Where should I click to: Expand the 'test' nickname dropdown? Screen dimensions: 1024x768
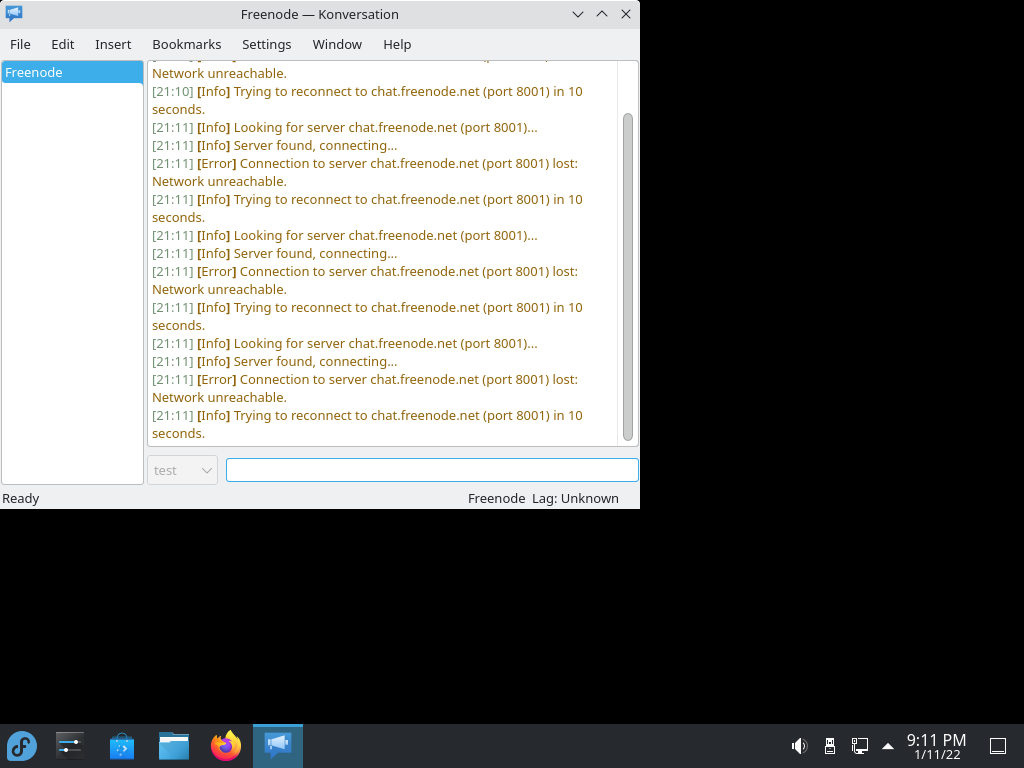point(182,470)
